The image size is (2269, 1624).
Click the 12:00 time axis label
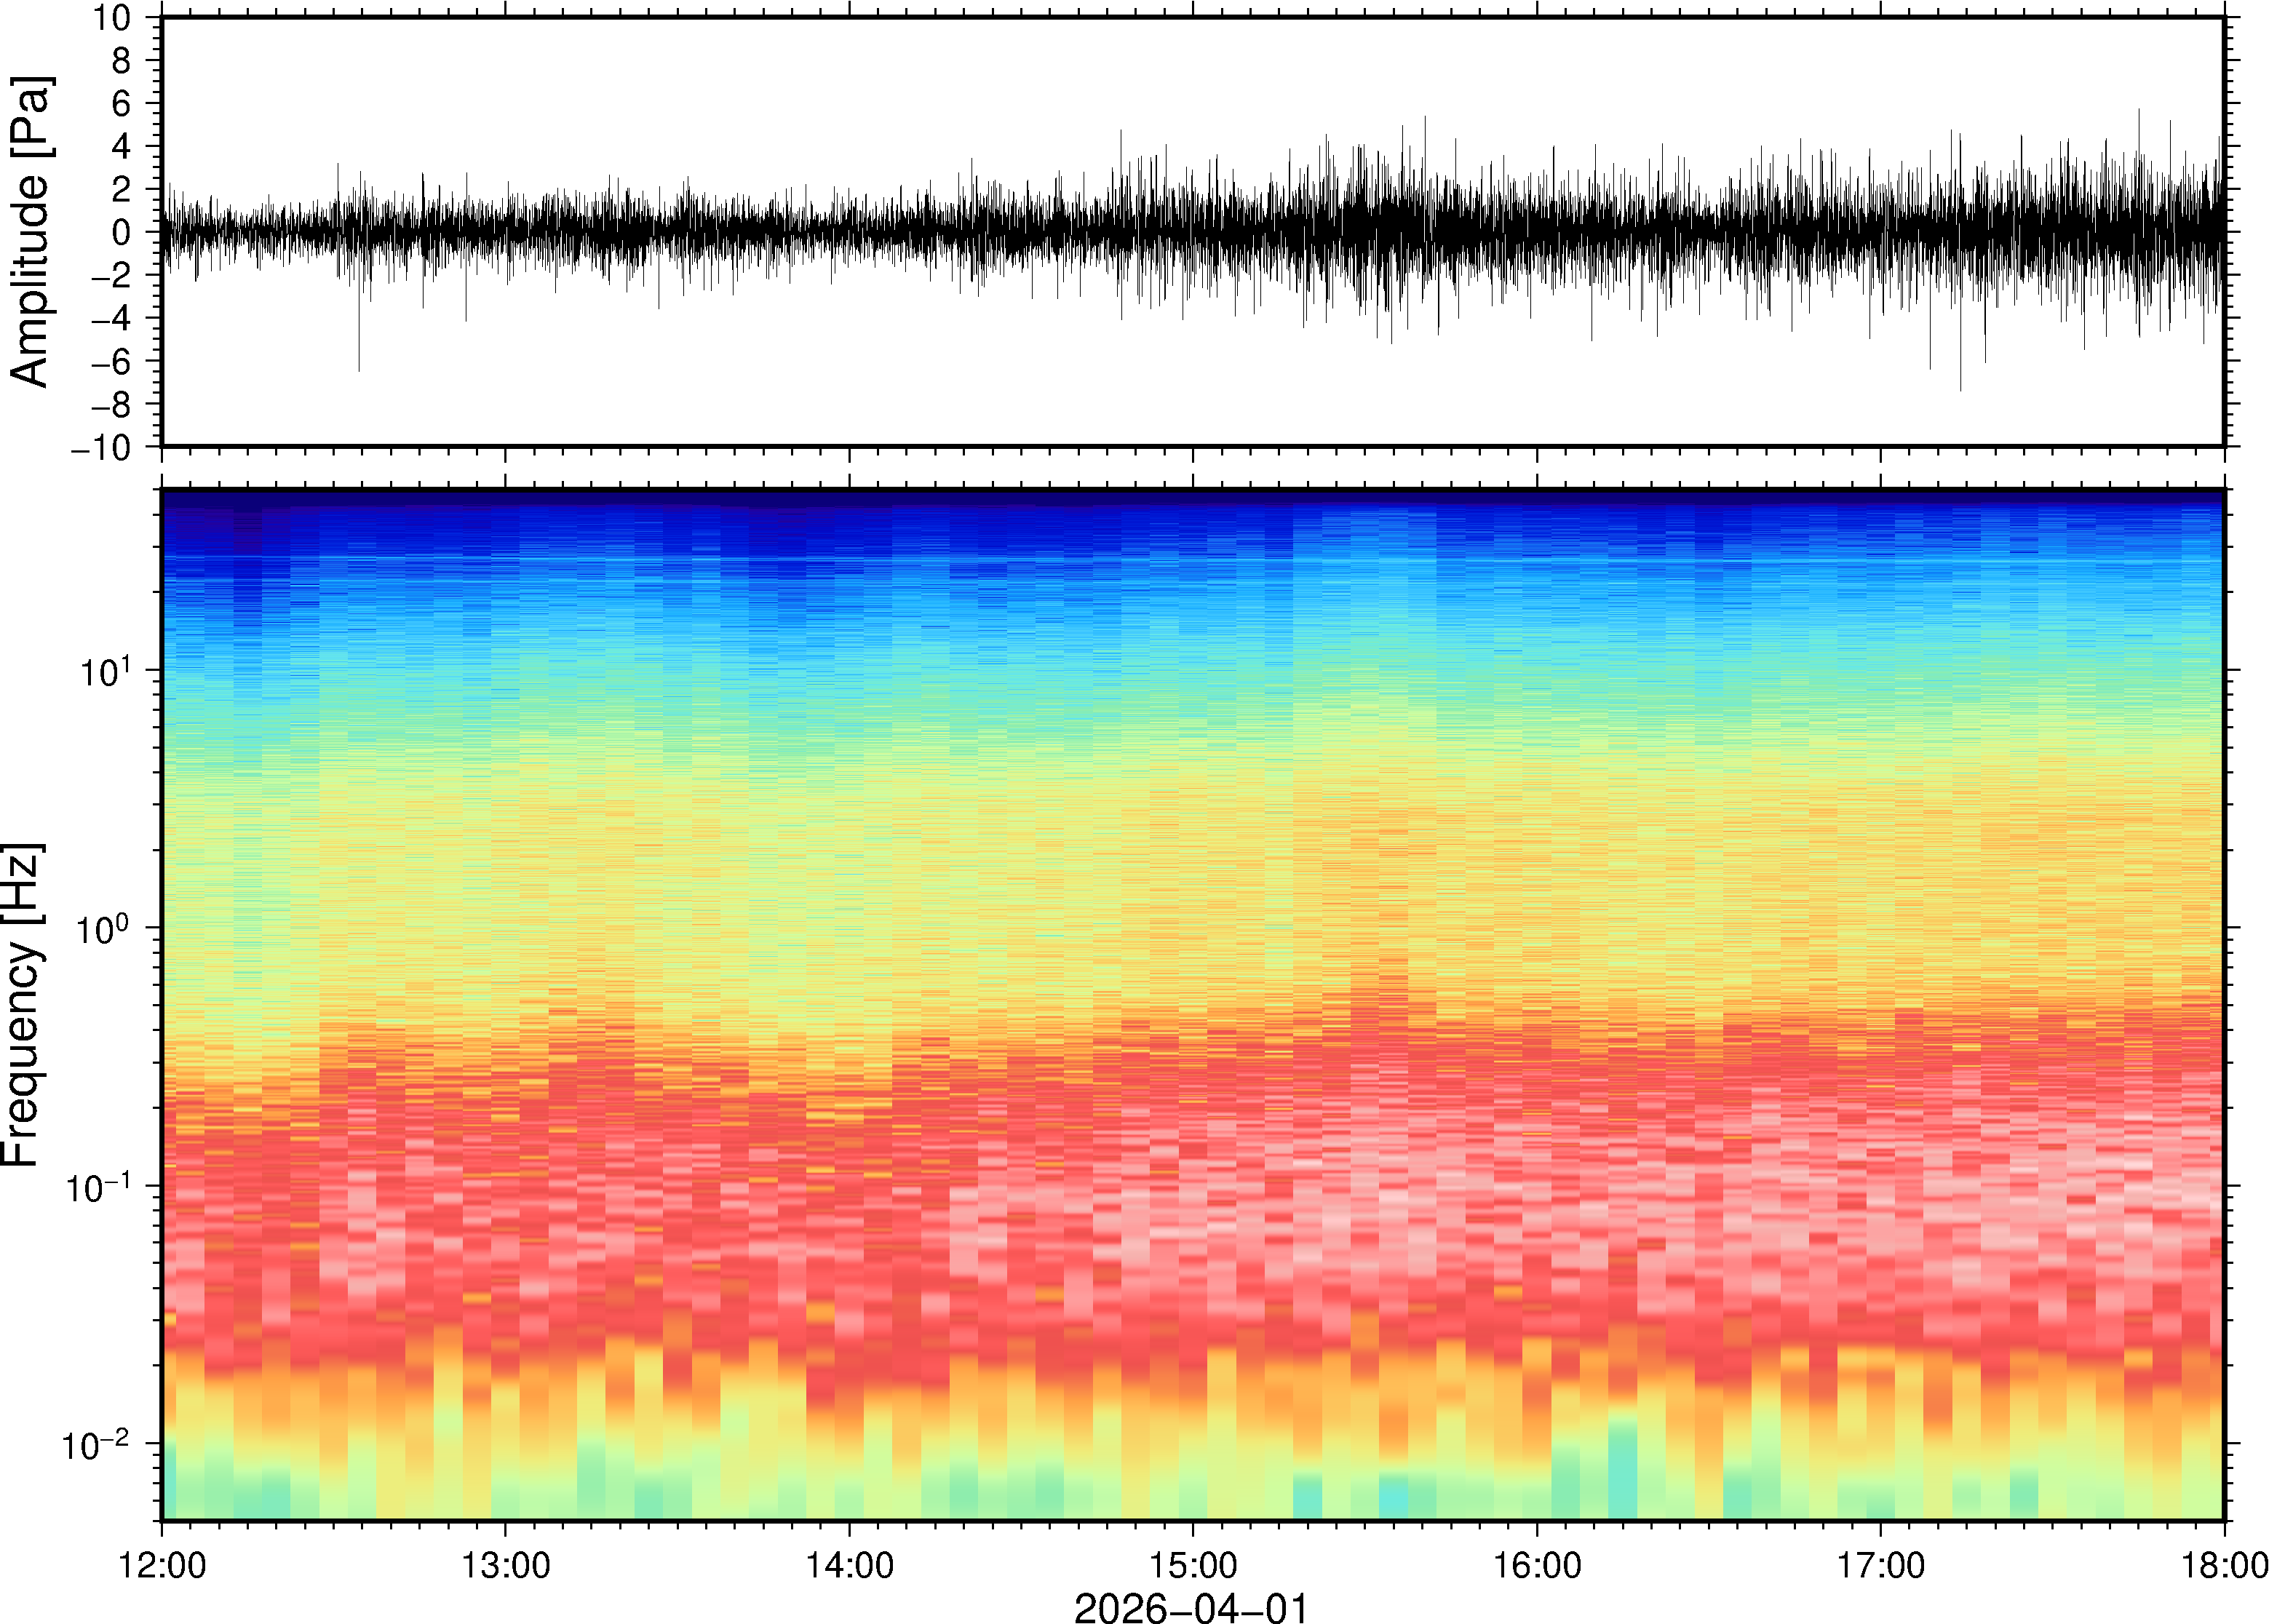click(162, 1565)
